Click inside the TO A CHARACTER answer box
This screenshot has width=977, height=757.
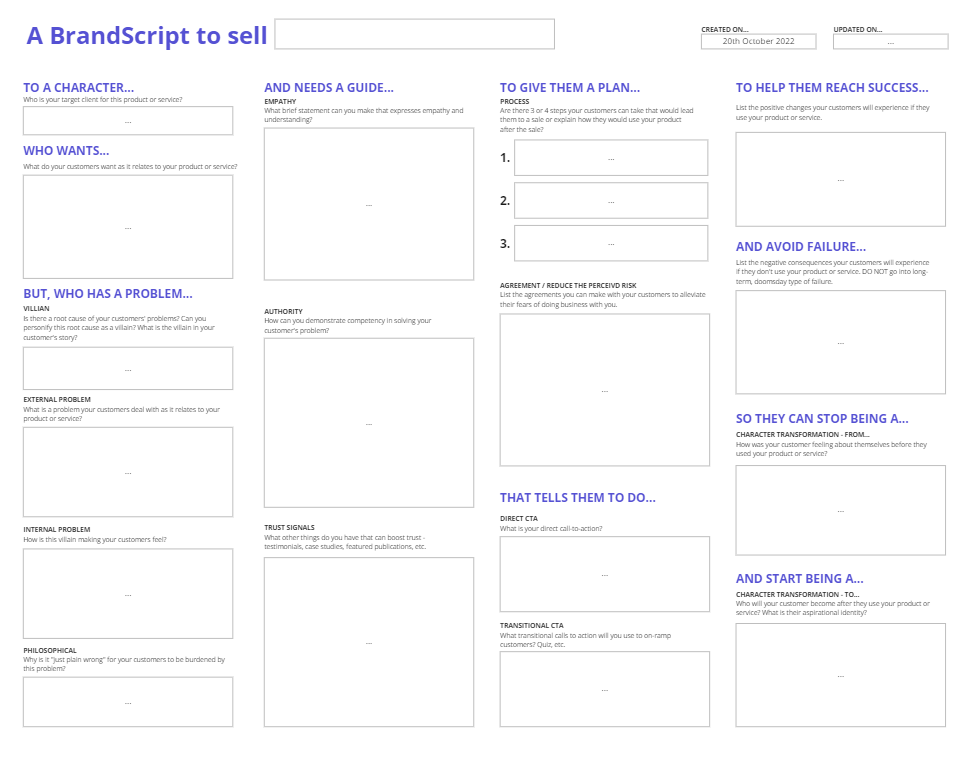click(127, 120)
